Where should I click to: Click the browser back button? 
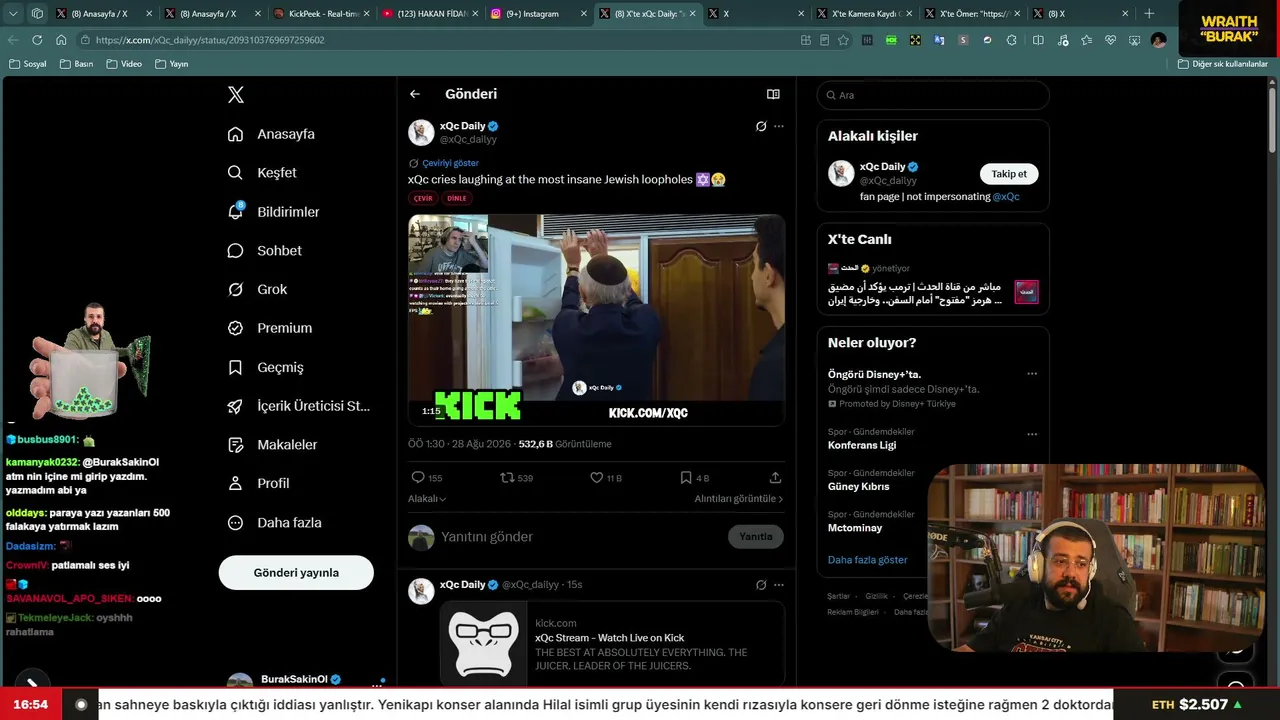pyautogui.click(x=13, y=40)
